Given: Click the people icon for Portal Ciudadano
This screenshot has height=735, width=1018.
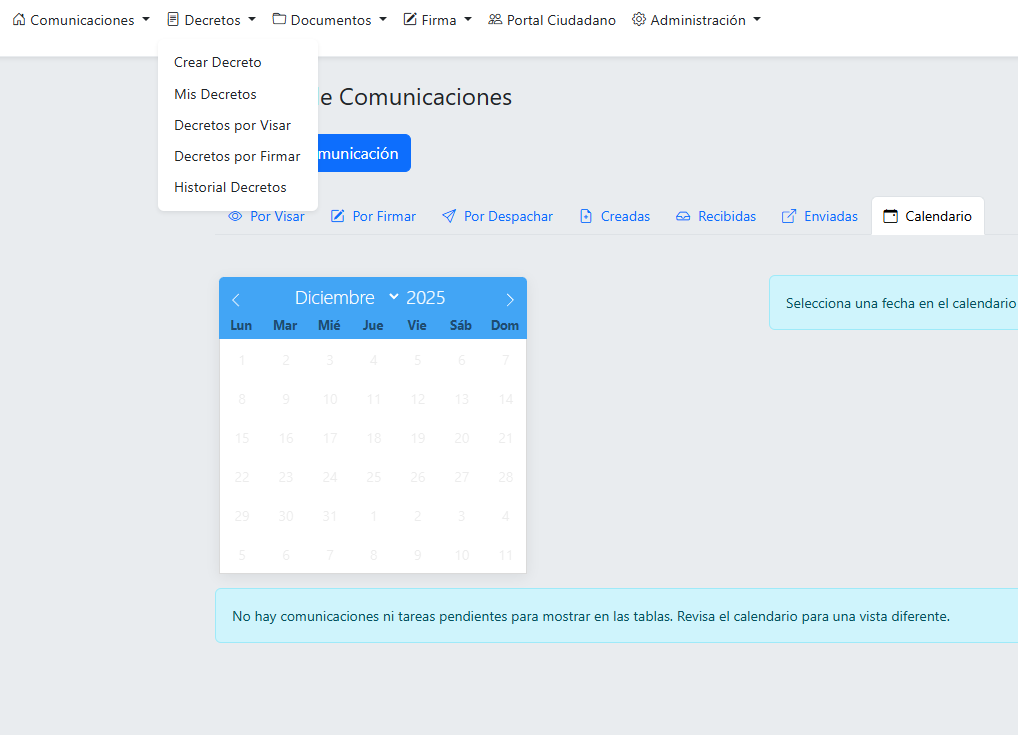Looking at the screenshot, I should [495, 19].
